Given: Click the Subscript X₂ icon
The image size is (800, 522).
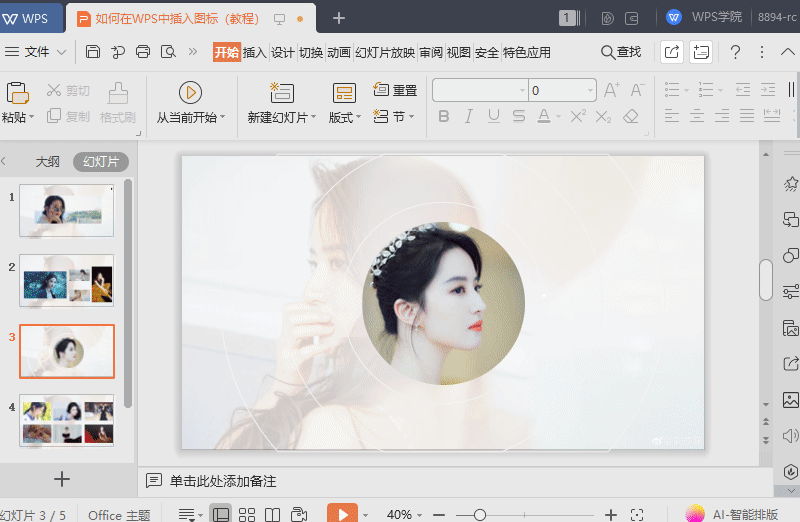Looking at the screenshot, I should coord(603,117).
